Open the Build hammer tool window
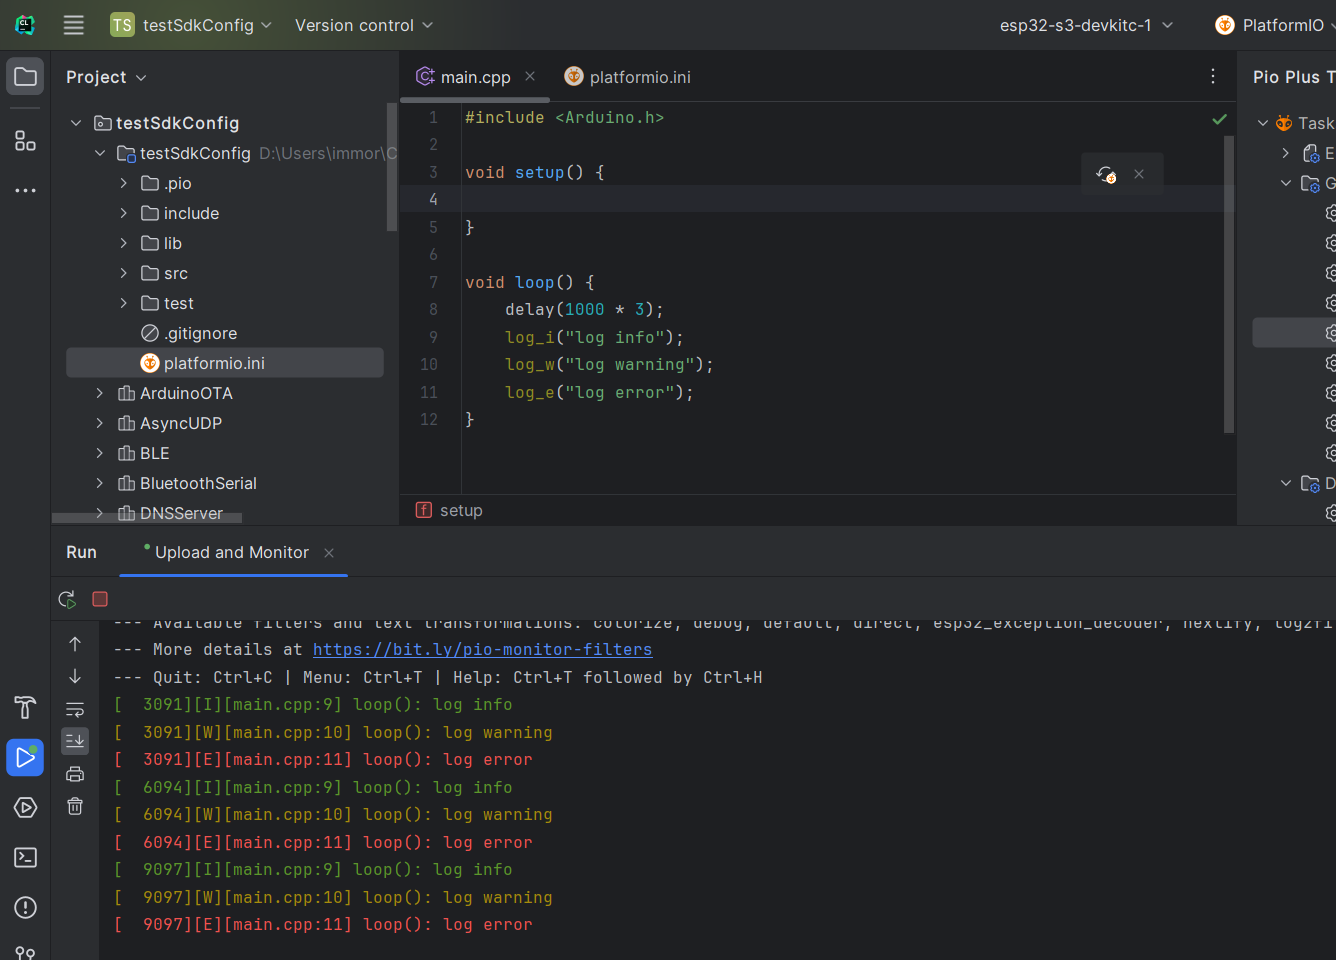This screenshot has height=960, width=1336. click(x=25, y=708)
